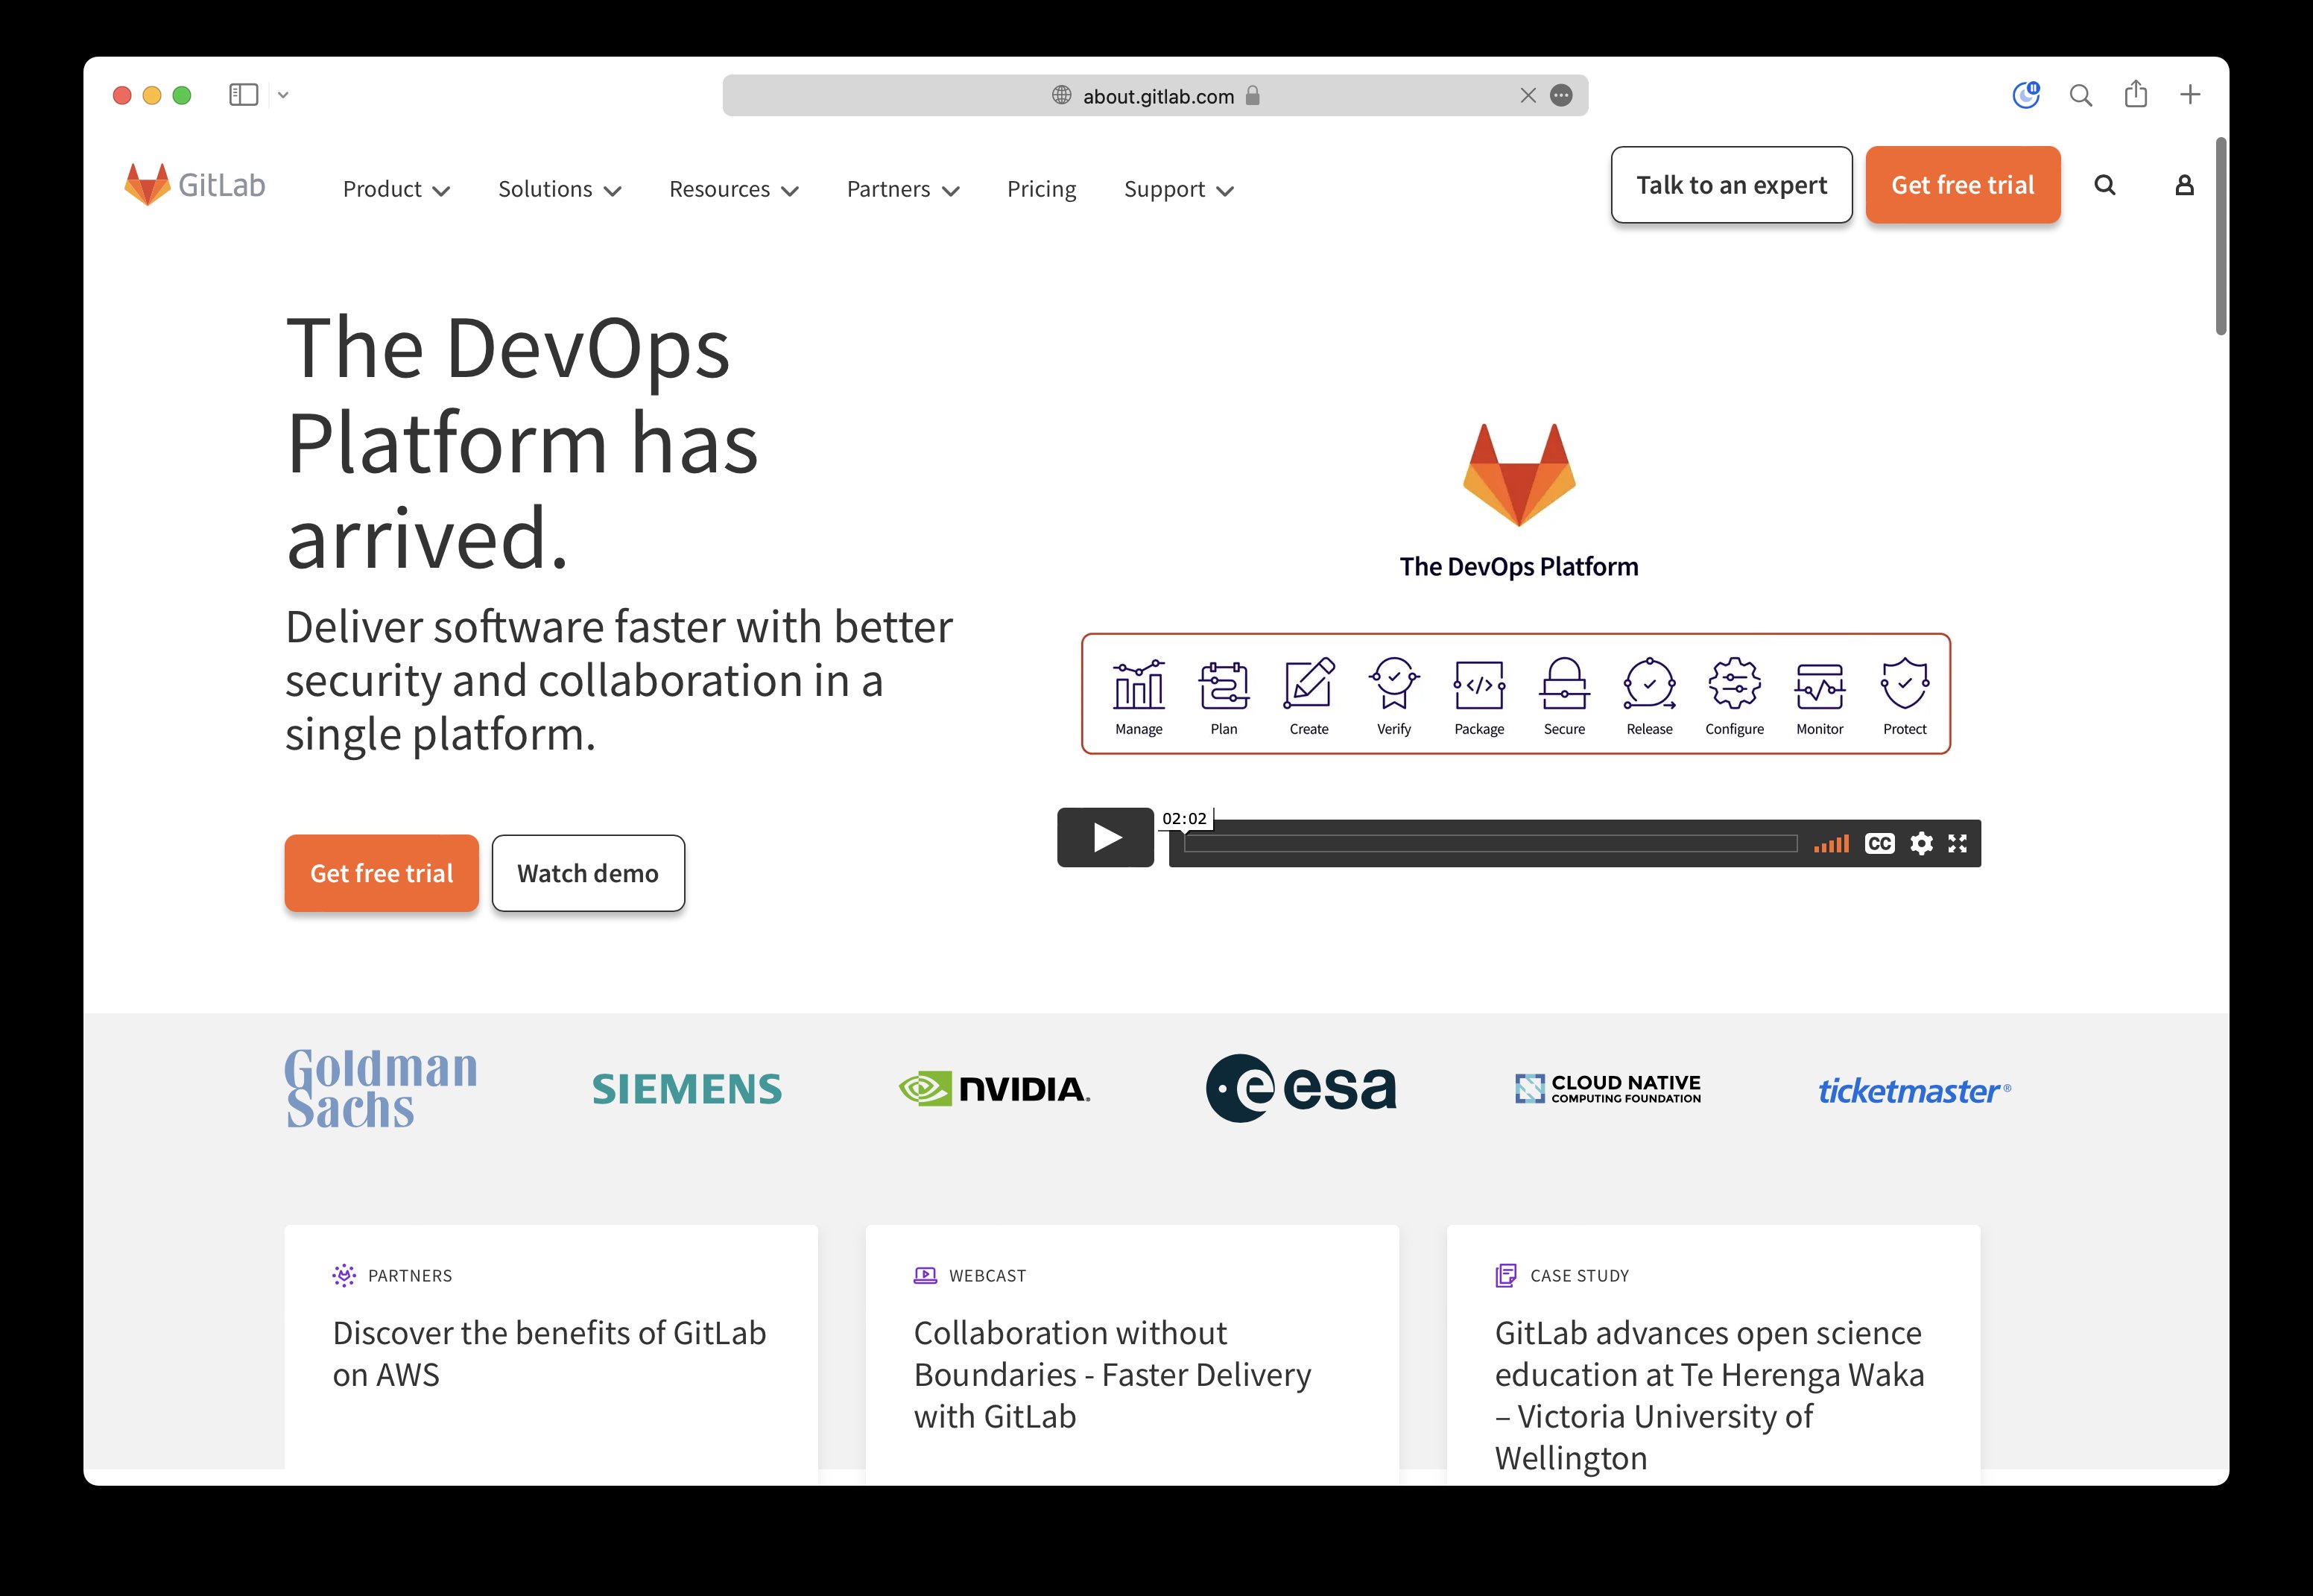This screenshot has width=2313, height=1596.
Task: Click the GitLab logo in header
Action: (195, 185)
